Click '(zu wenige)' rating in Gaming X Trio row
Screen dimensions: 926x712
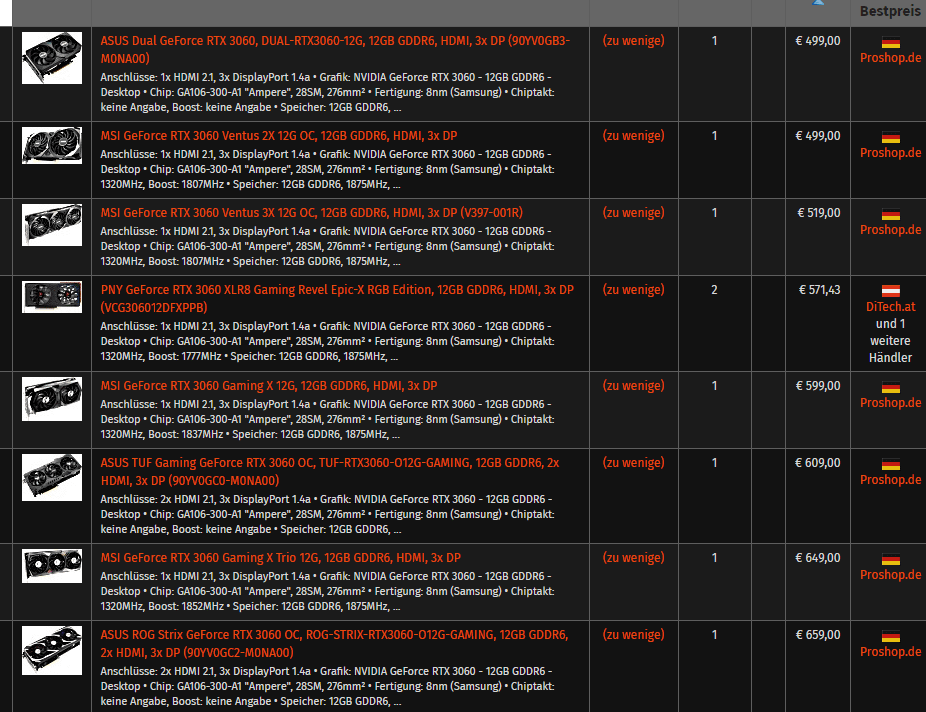click(633, 558)
